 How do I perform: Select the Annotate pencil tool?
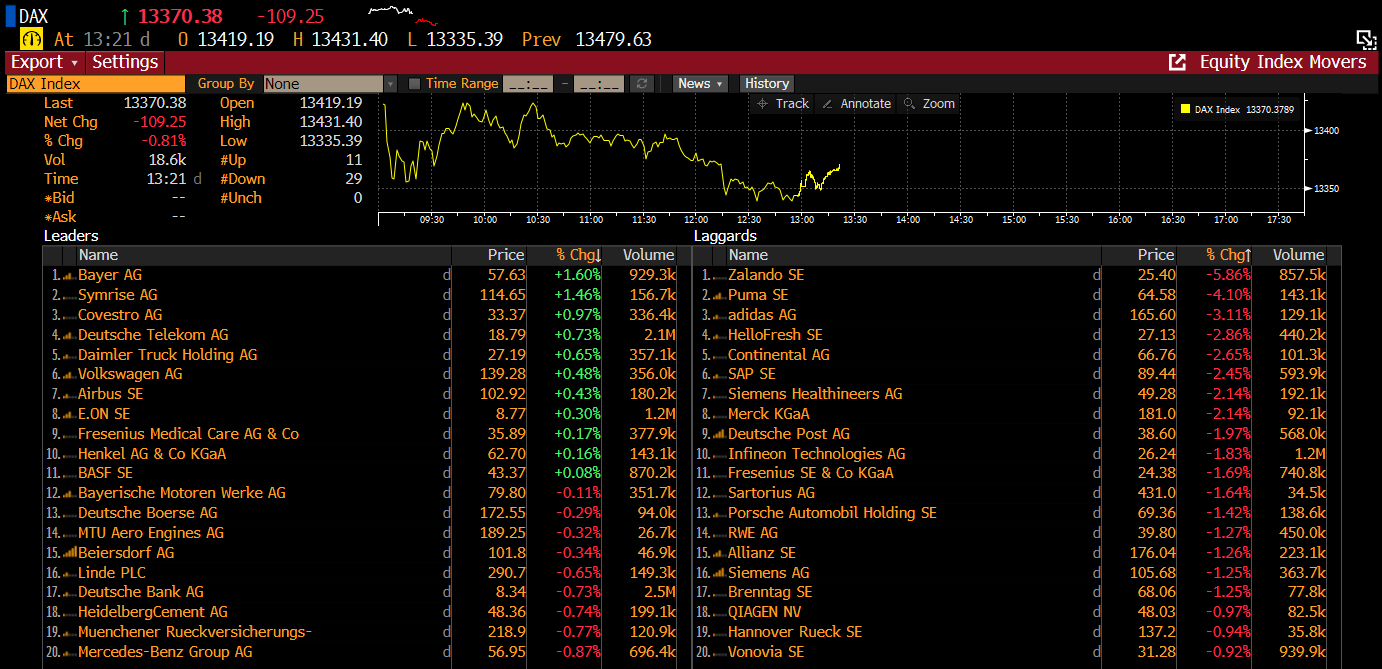pos(855,104)
